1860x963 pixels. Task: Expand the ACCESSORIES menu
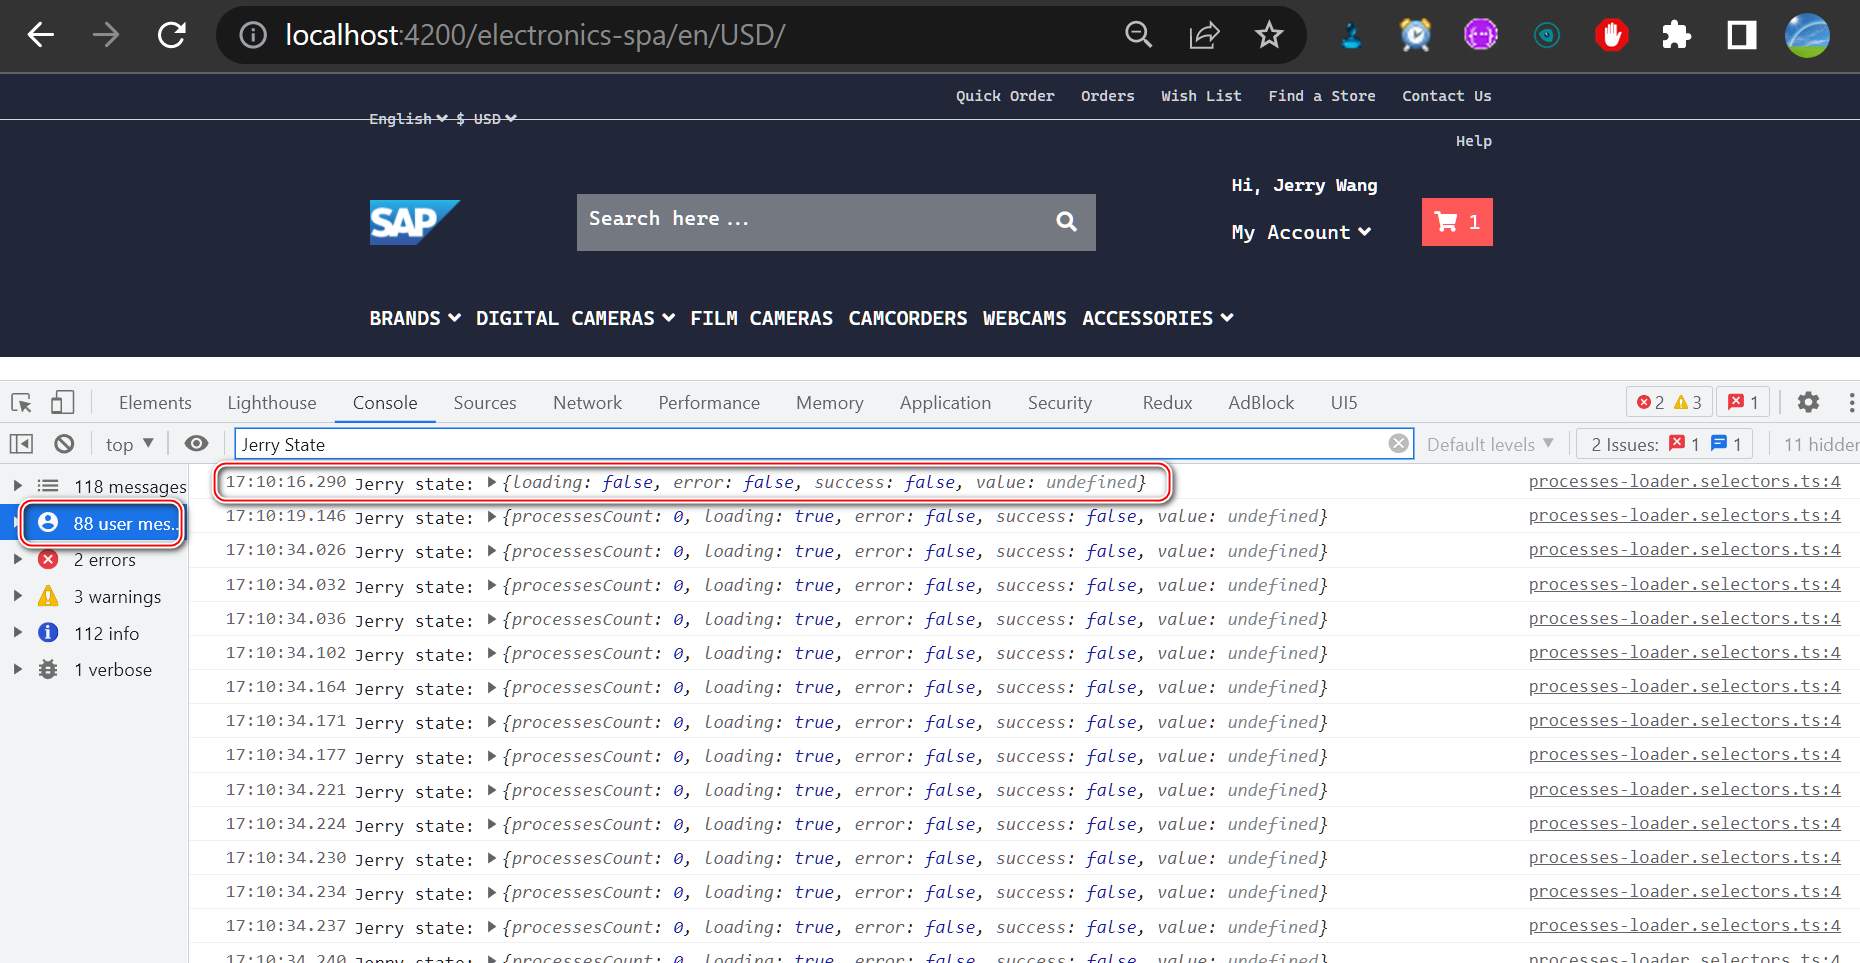1158,318
